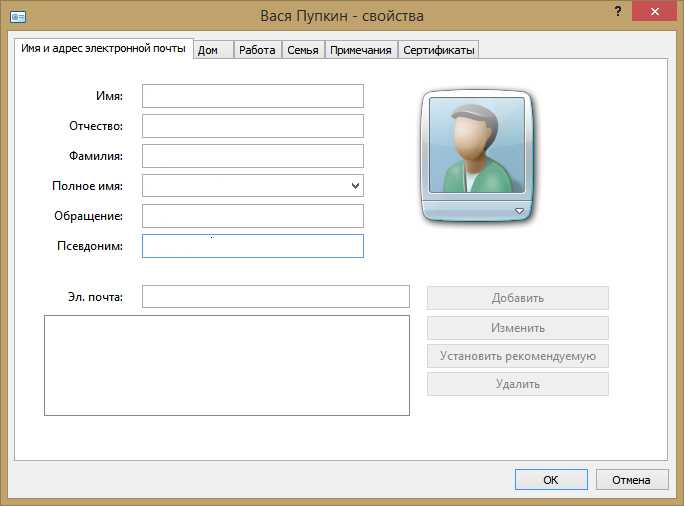The height and width of the screenshot is (506, 684).
Task: Switch to the Работа tab
Action: [257, 50]
